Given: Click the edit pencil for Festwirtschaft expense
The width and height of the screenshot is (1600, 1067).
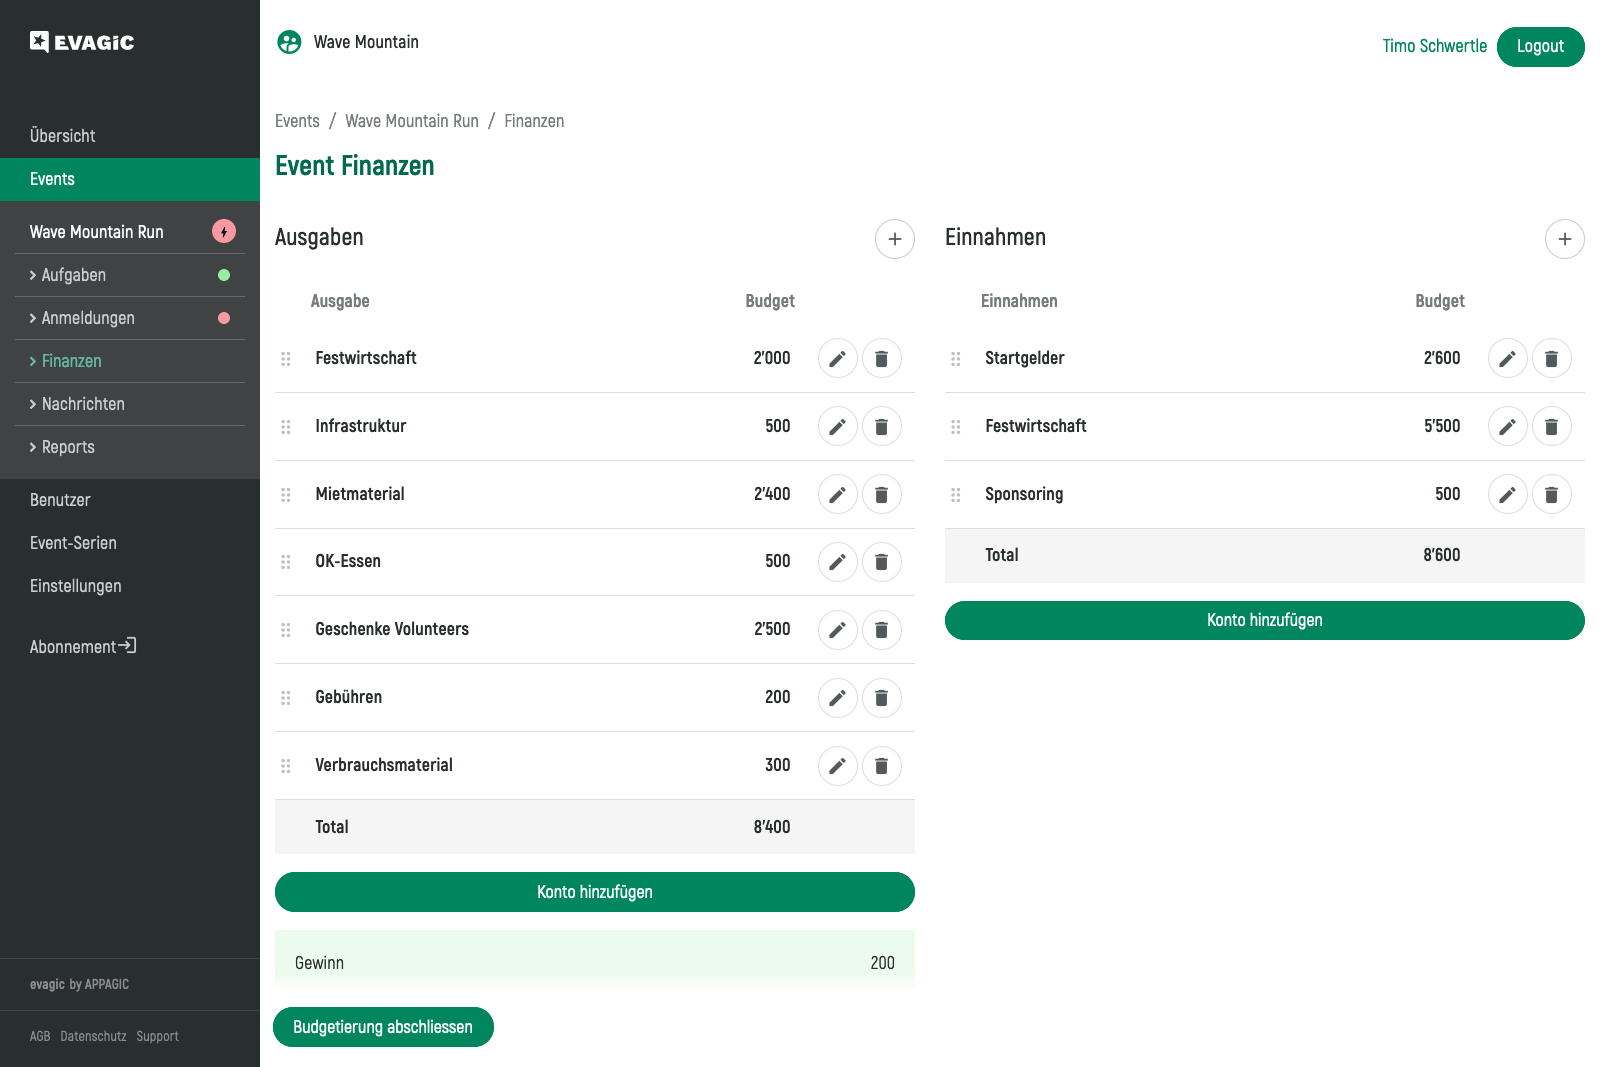Looking at the screenshot, I should (837, 358).
